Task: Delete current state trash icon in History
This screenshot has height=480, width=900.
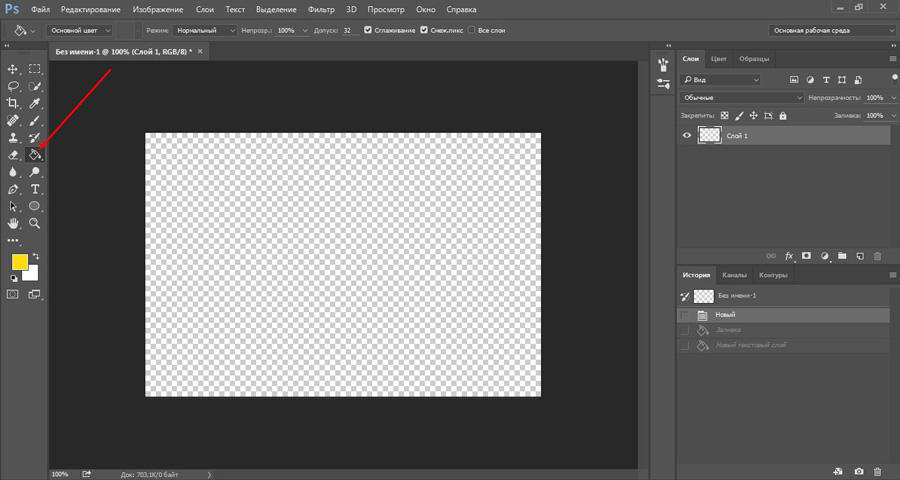Action: click(x=877, y=471)
